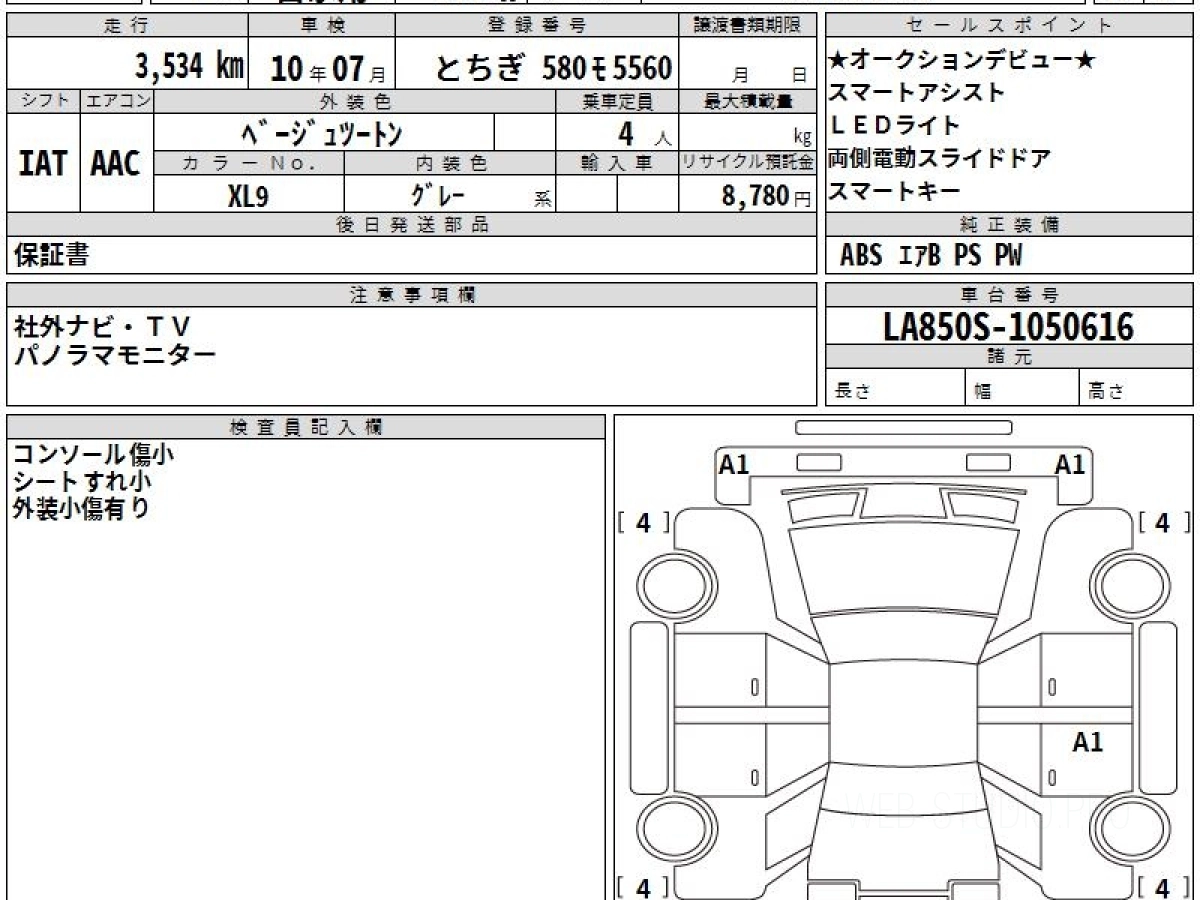The width and height of the screenshot is (1200, 900).
Task: Click the カラーNo. header cell
Action: tap(249, 163)
